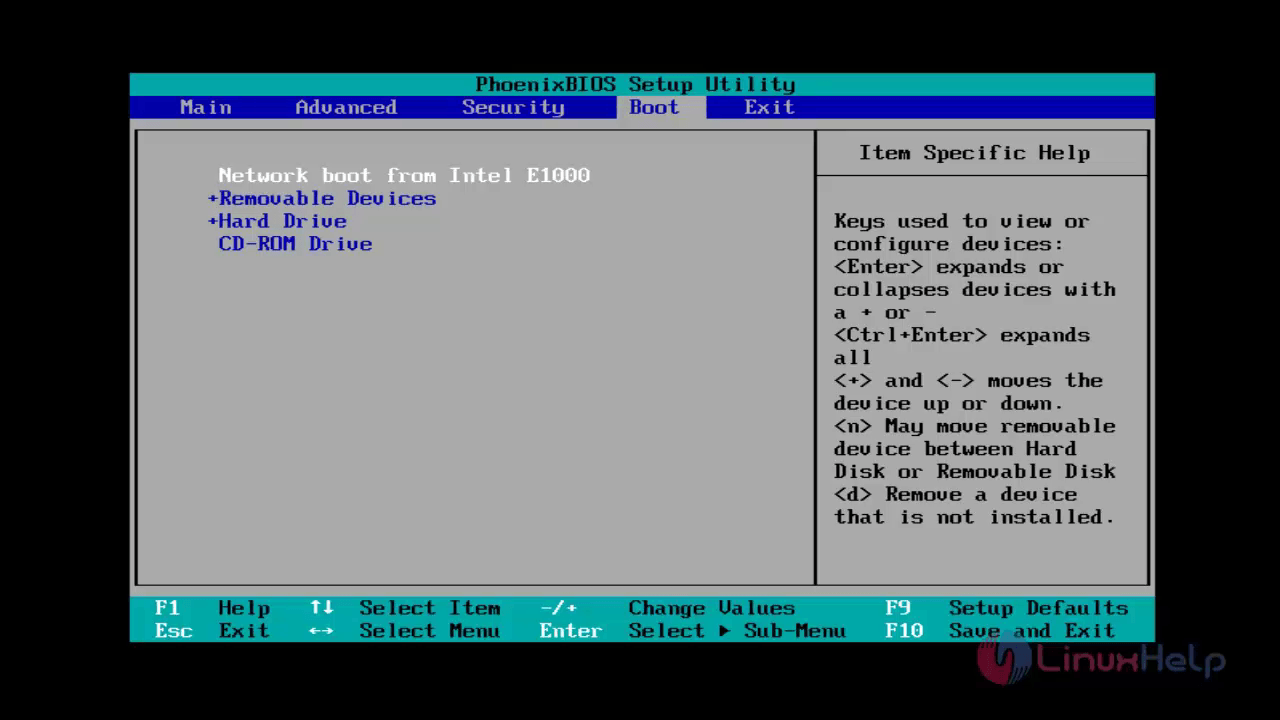The height and width of the screenshot is (720, 1280).
Task: Go to the Exit tab
Action: click(769, 107)
